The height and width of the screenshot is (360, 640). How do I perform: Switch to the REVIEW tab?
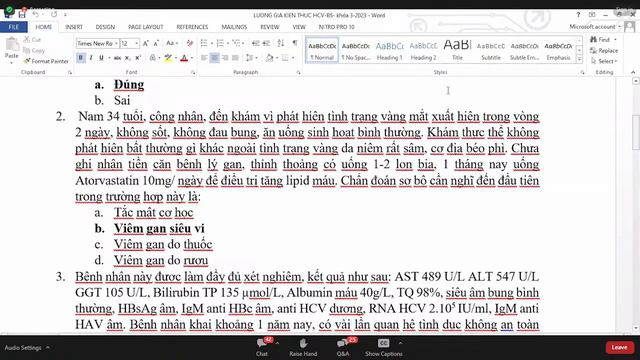[x=270, y=27]
